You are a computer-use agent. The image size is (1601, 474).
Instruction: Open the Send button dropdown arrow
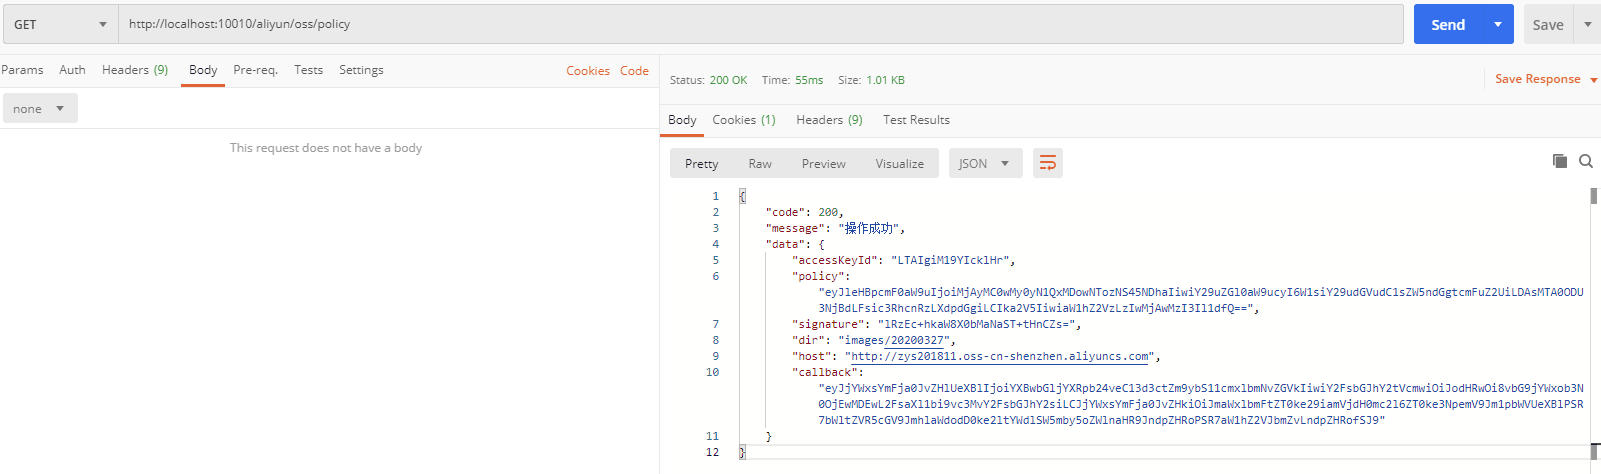tap(1497, 24)
